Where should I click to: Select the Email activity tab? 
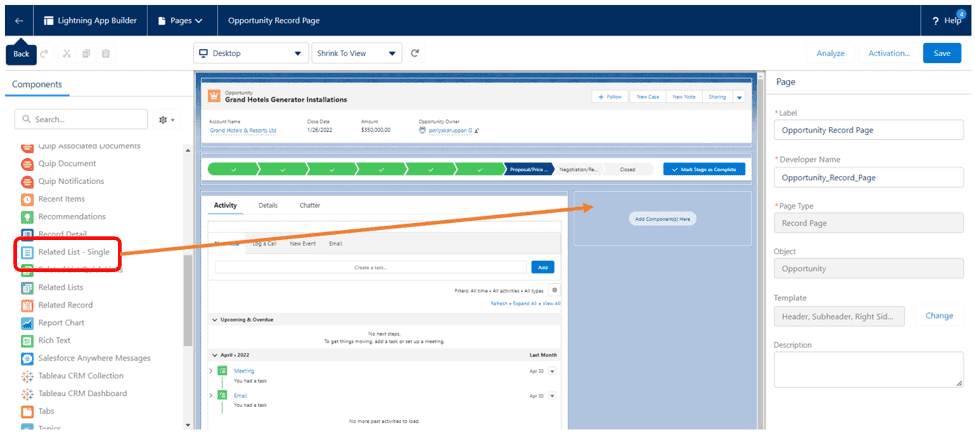click(x=336, y=244)
